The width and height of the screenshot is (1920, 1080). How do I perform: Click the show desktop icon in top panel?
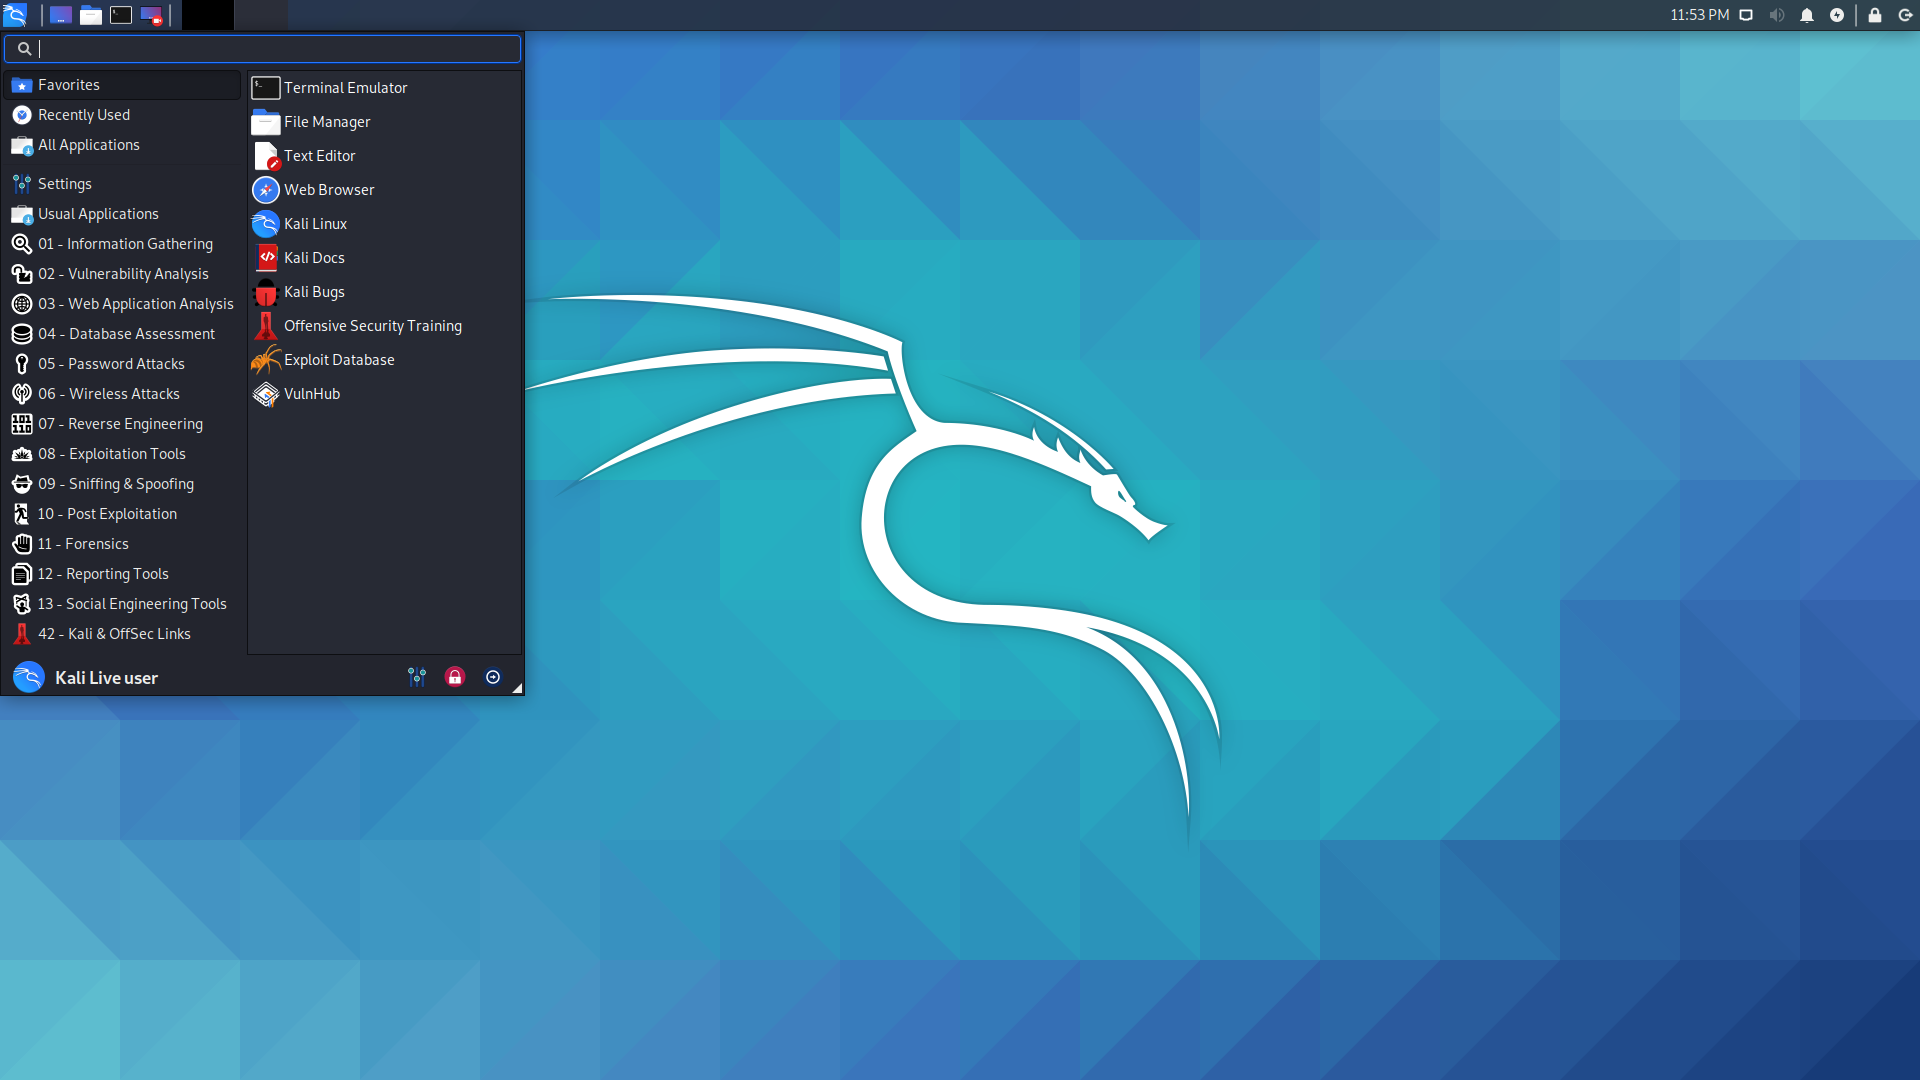click(x=60, y=15)
